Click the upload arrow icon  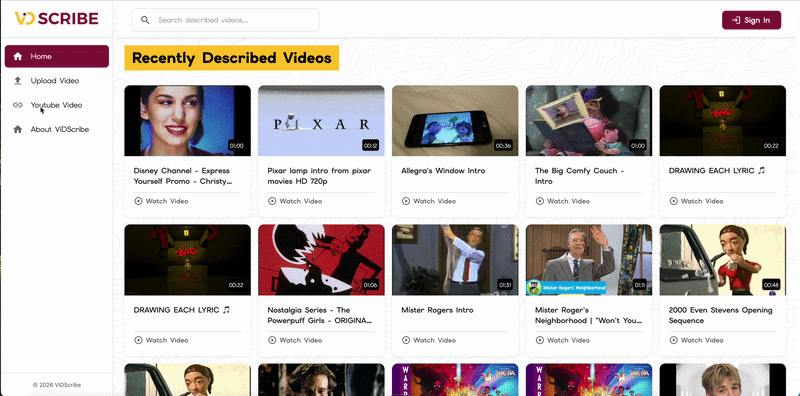[18, 81]
